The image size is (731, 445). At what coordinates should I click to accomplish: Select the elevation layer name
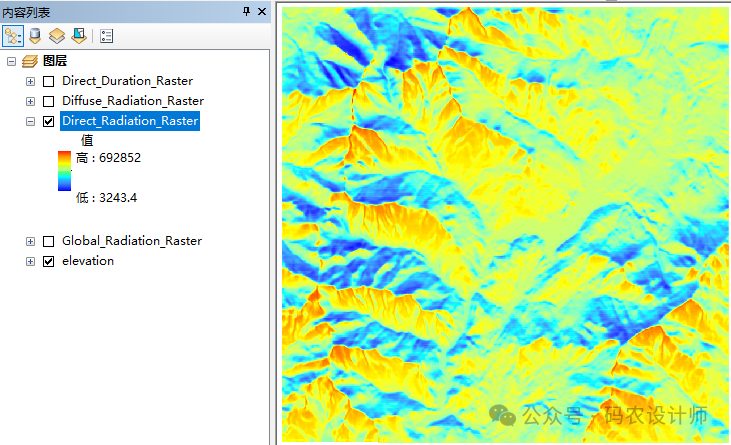[88, 261]
